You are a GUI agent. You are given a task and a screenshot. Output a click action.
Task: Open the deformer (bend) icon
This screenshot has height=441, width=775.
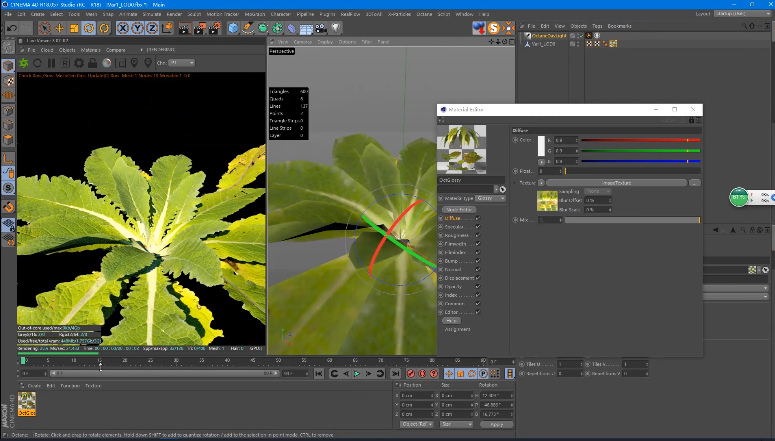(x=292, y=28)
